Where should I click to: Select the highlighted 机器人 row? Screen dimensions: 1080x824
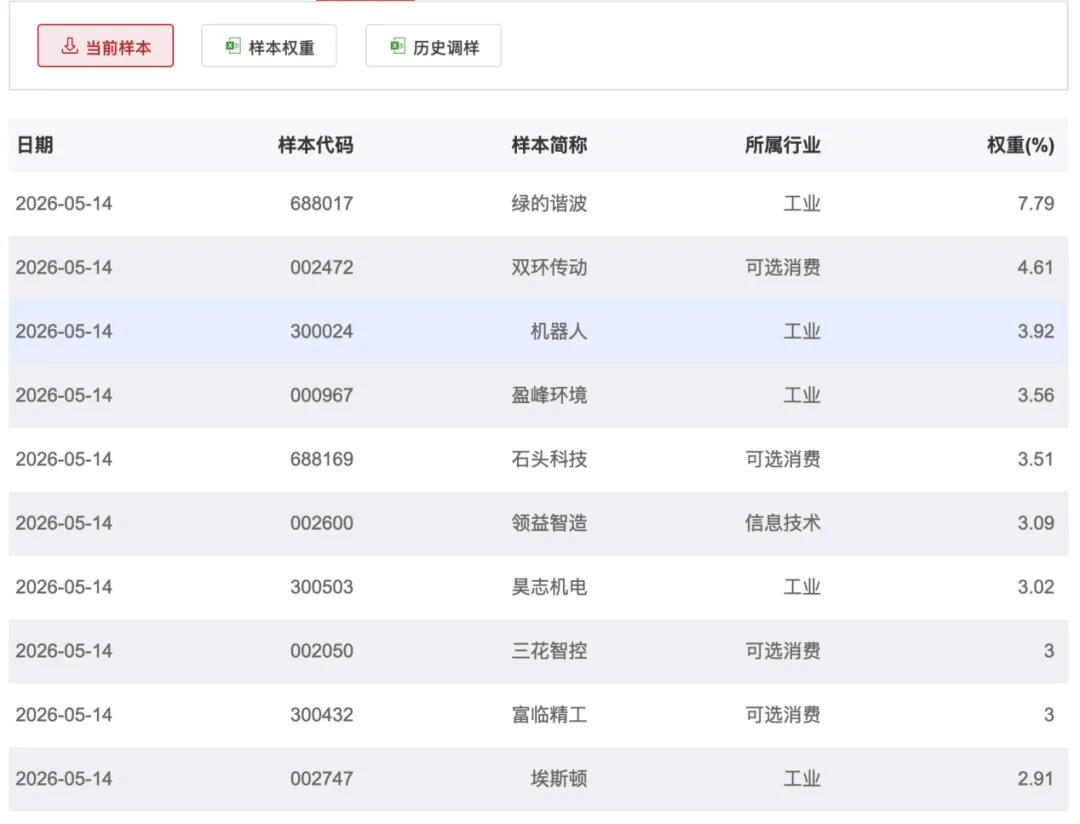point(539,331)
